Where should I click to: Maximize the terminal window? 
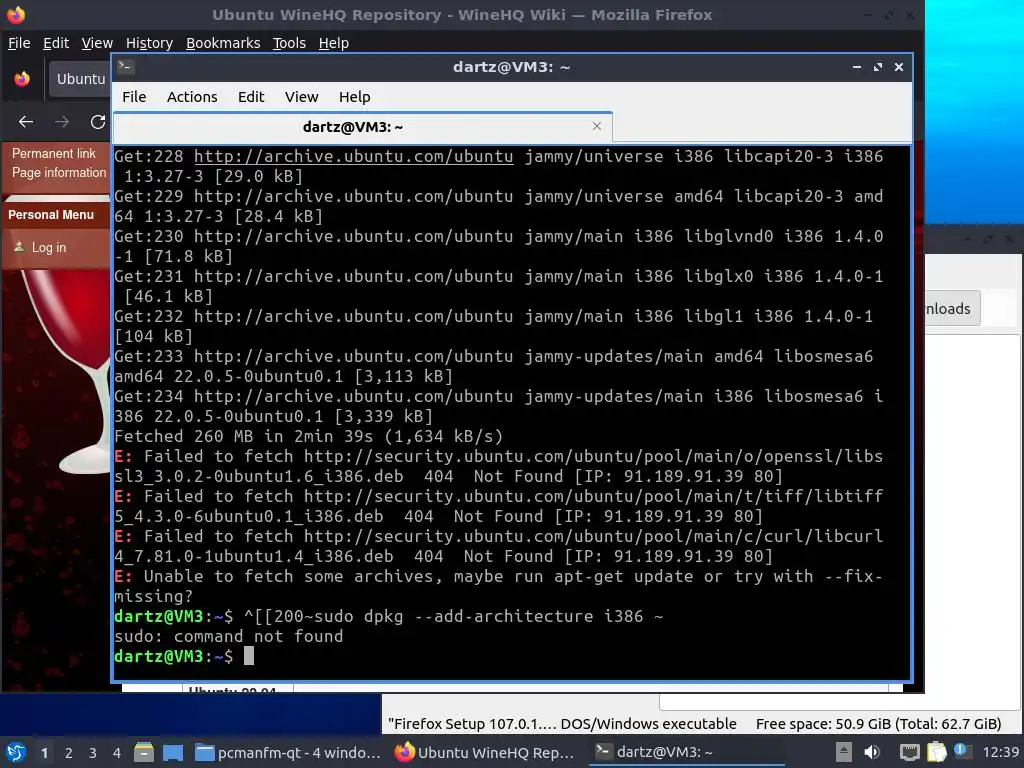pos(878,67)
